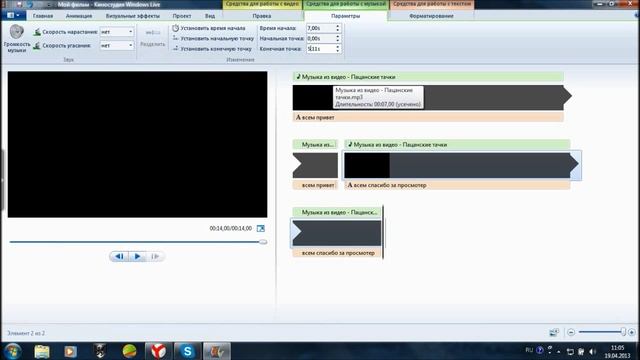Click the thumbnail size icon in status bar
Viewport: 640px width, 360px height.
tap(554, 333)
